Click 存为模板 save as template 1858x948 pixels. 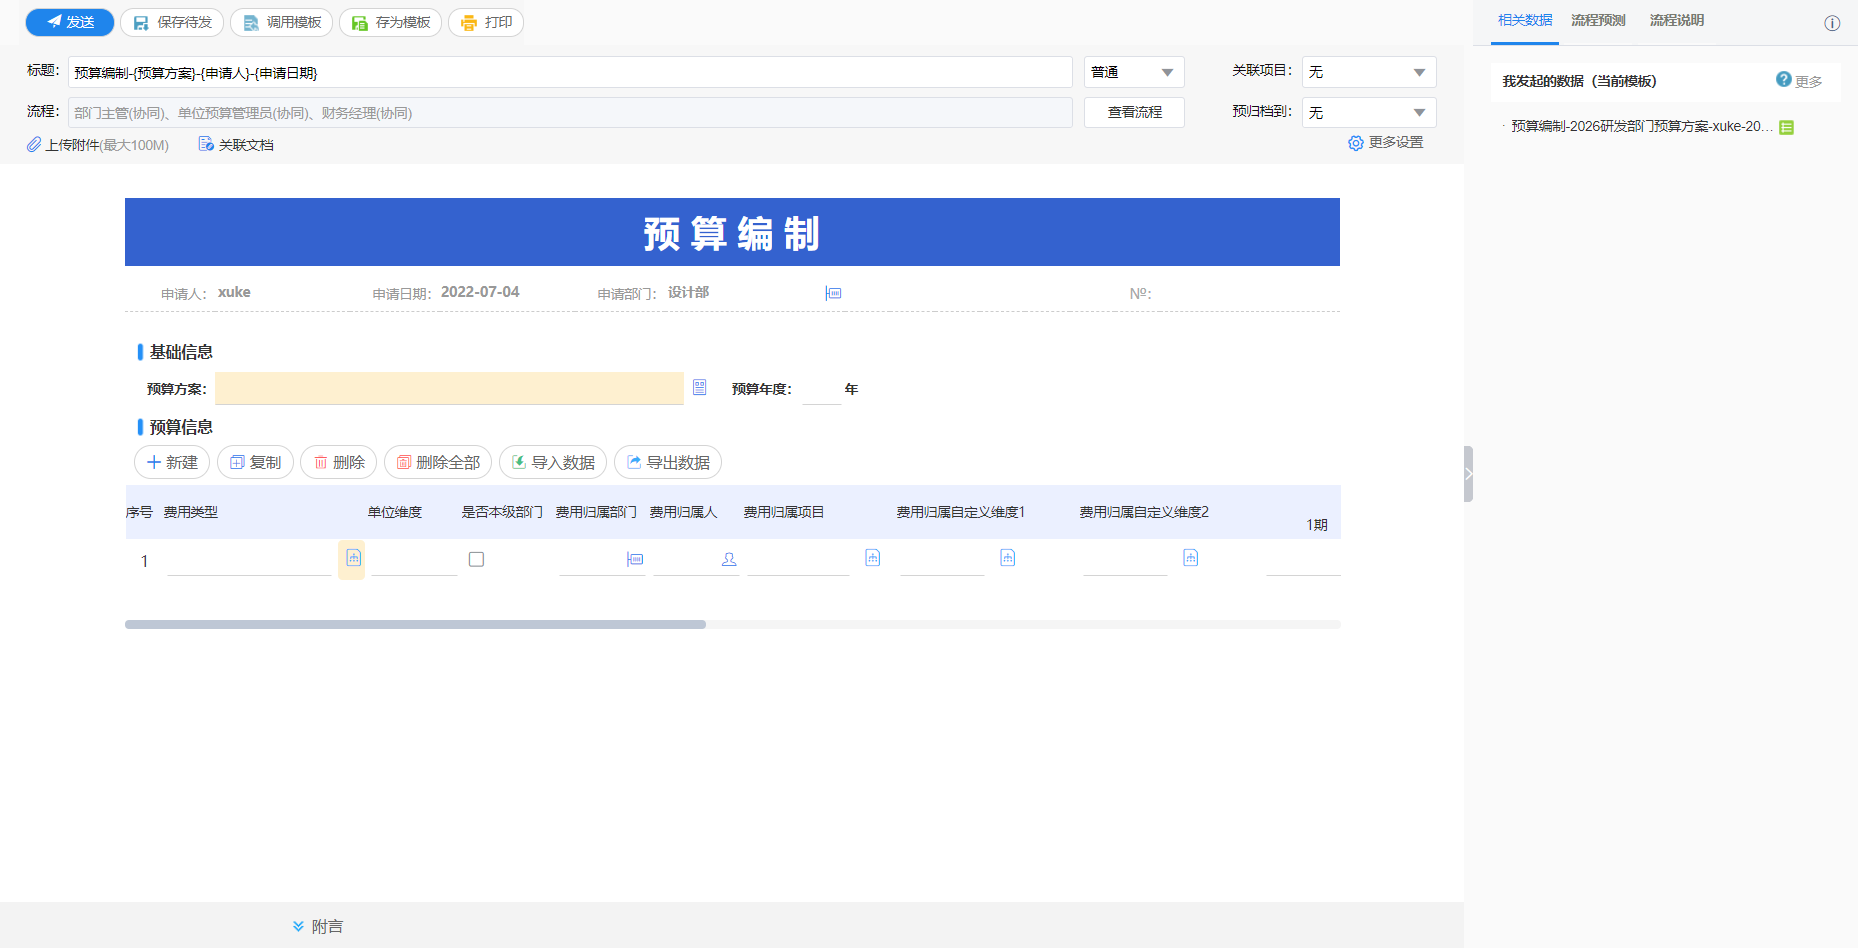[x=391, y=22]
